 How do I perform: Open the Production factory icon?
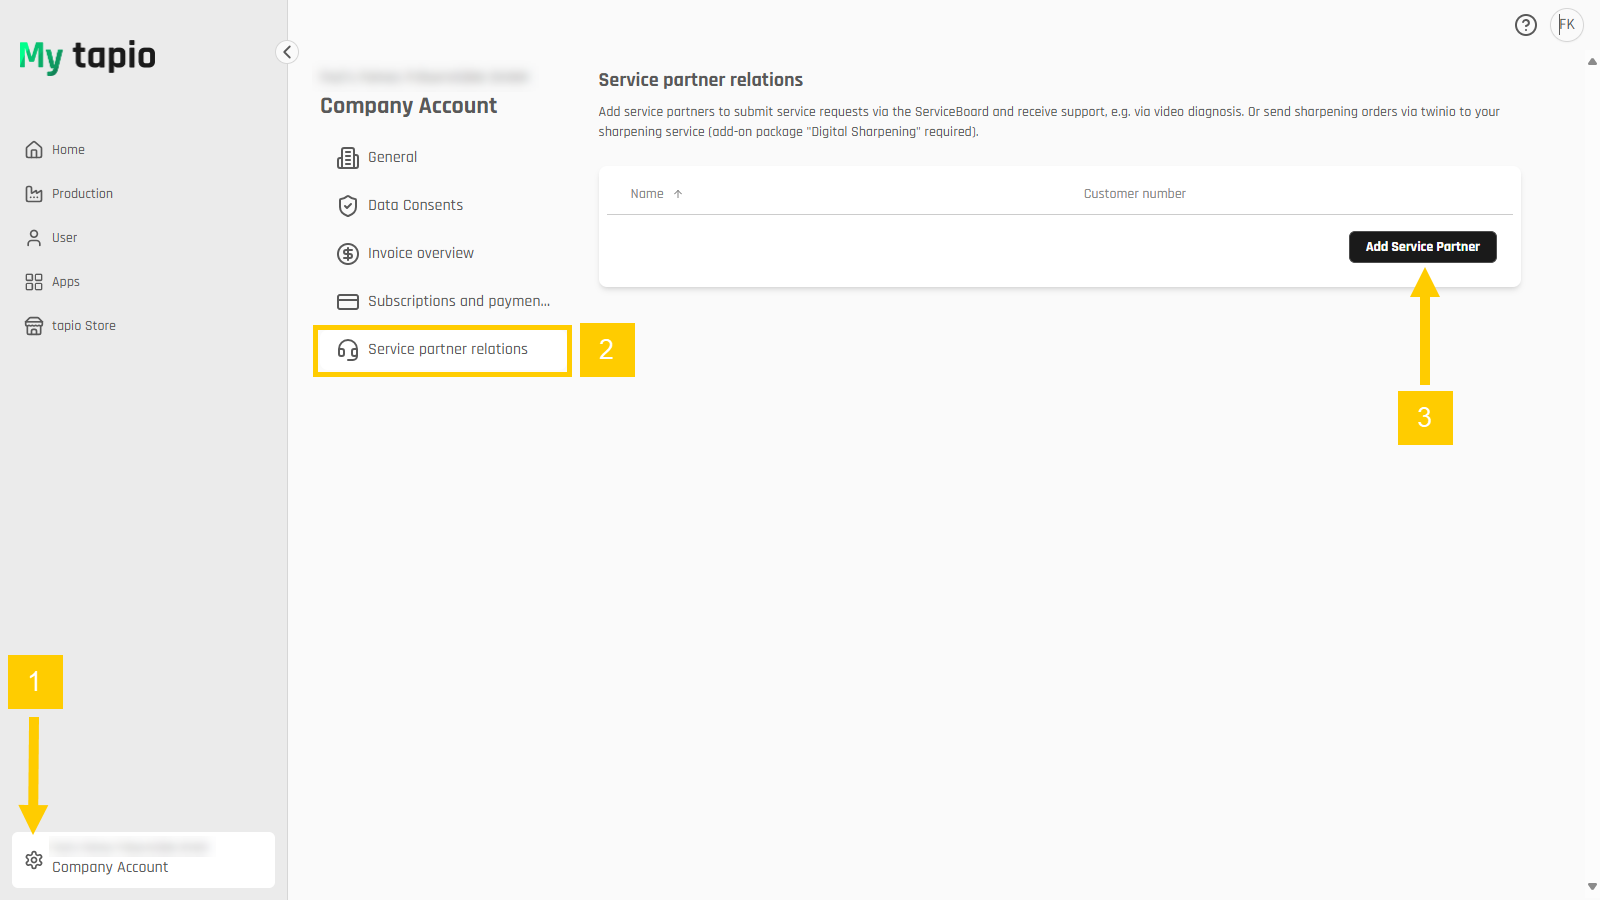click(34, 194)
